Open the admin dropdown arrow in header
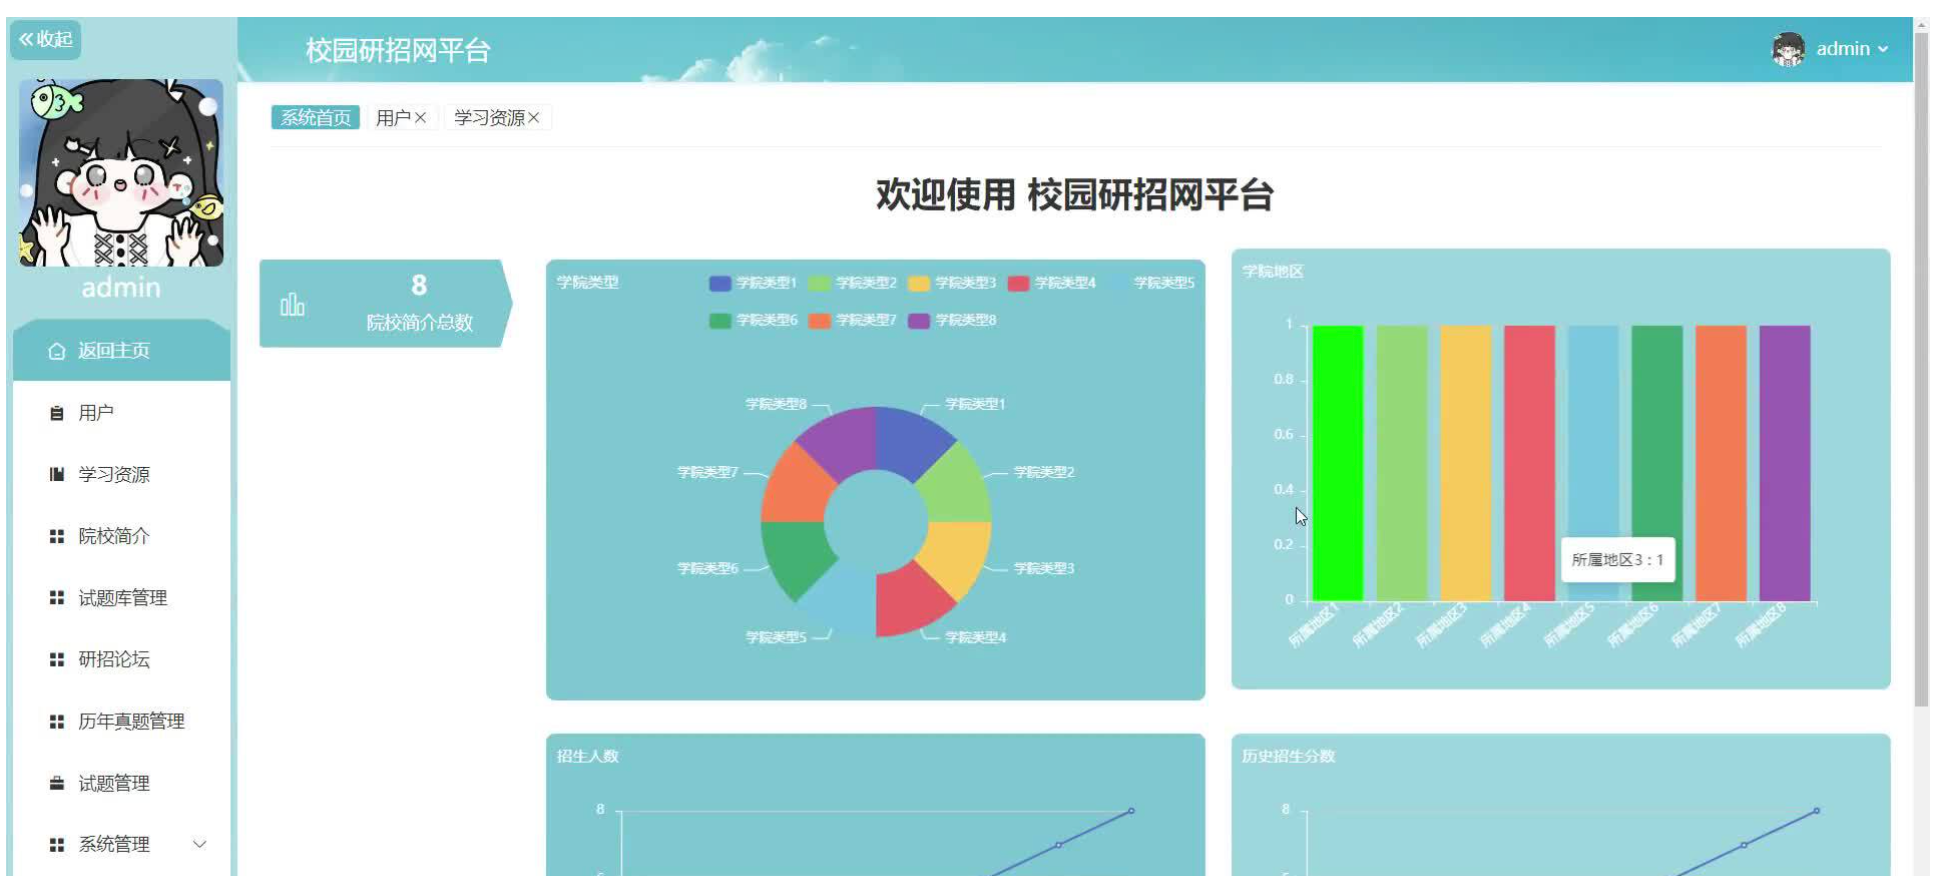1946x876 pixels. click(x=1883, y=49)
